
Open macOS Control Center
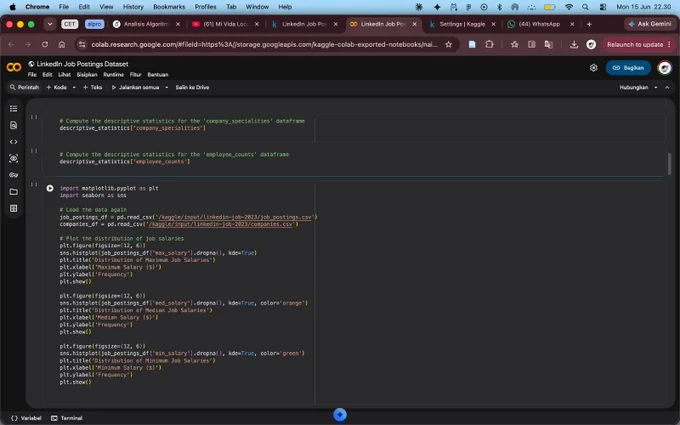pyautogui.click(x=603, y=7)
